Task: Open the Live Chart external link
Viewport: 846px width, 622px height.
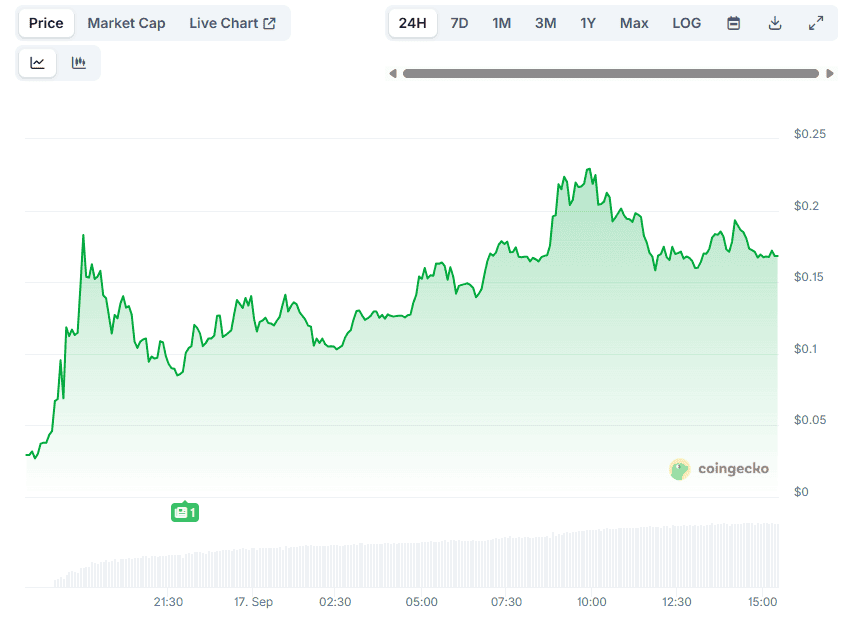Action: click(x=233, y=23)
